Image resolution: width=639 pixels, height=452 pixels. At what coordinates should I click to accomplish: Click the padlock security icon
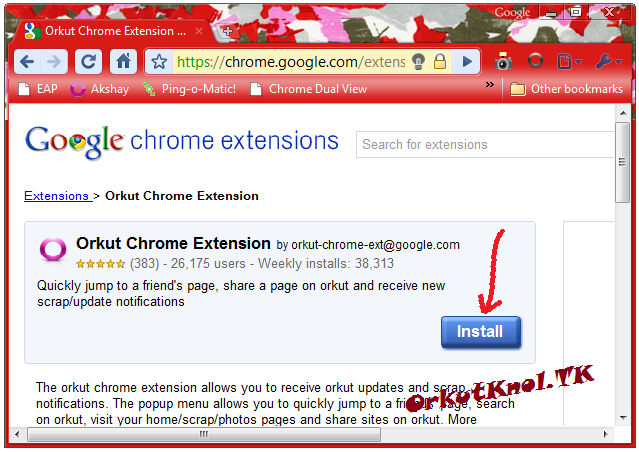(440, 62)
